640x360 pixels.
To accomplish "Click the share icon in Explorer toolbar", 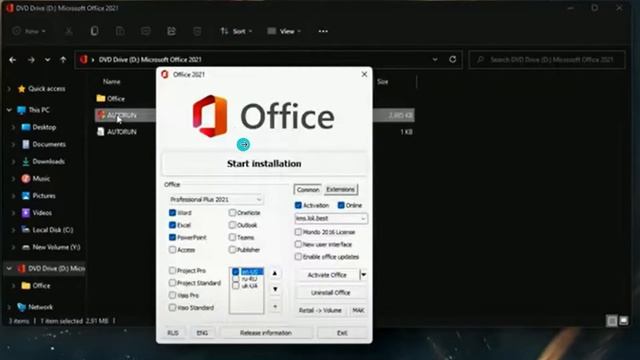I will [x=171, y=31].
